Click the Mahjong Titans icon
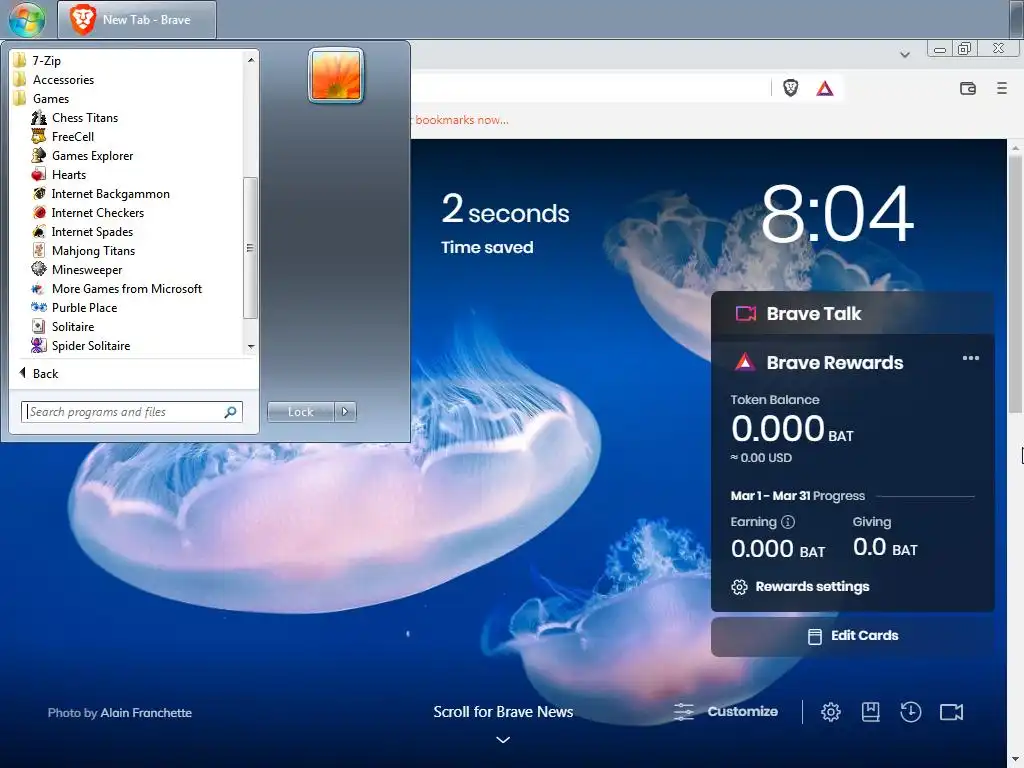The image size is (1024, 768). [x=39, y=251]
